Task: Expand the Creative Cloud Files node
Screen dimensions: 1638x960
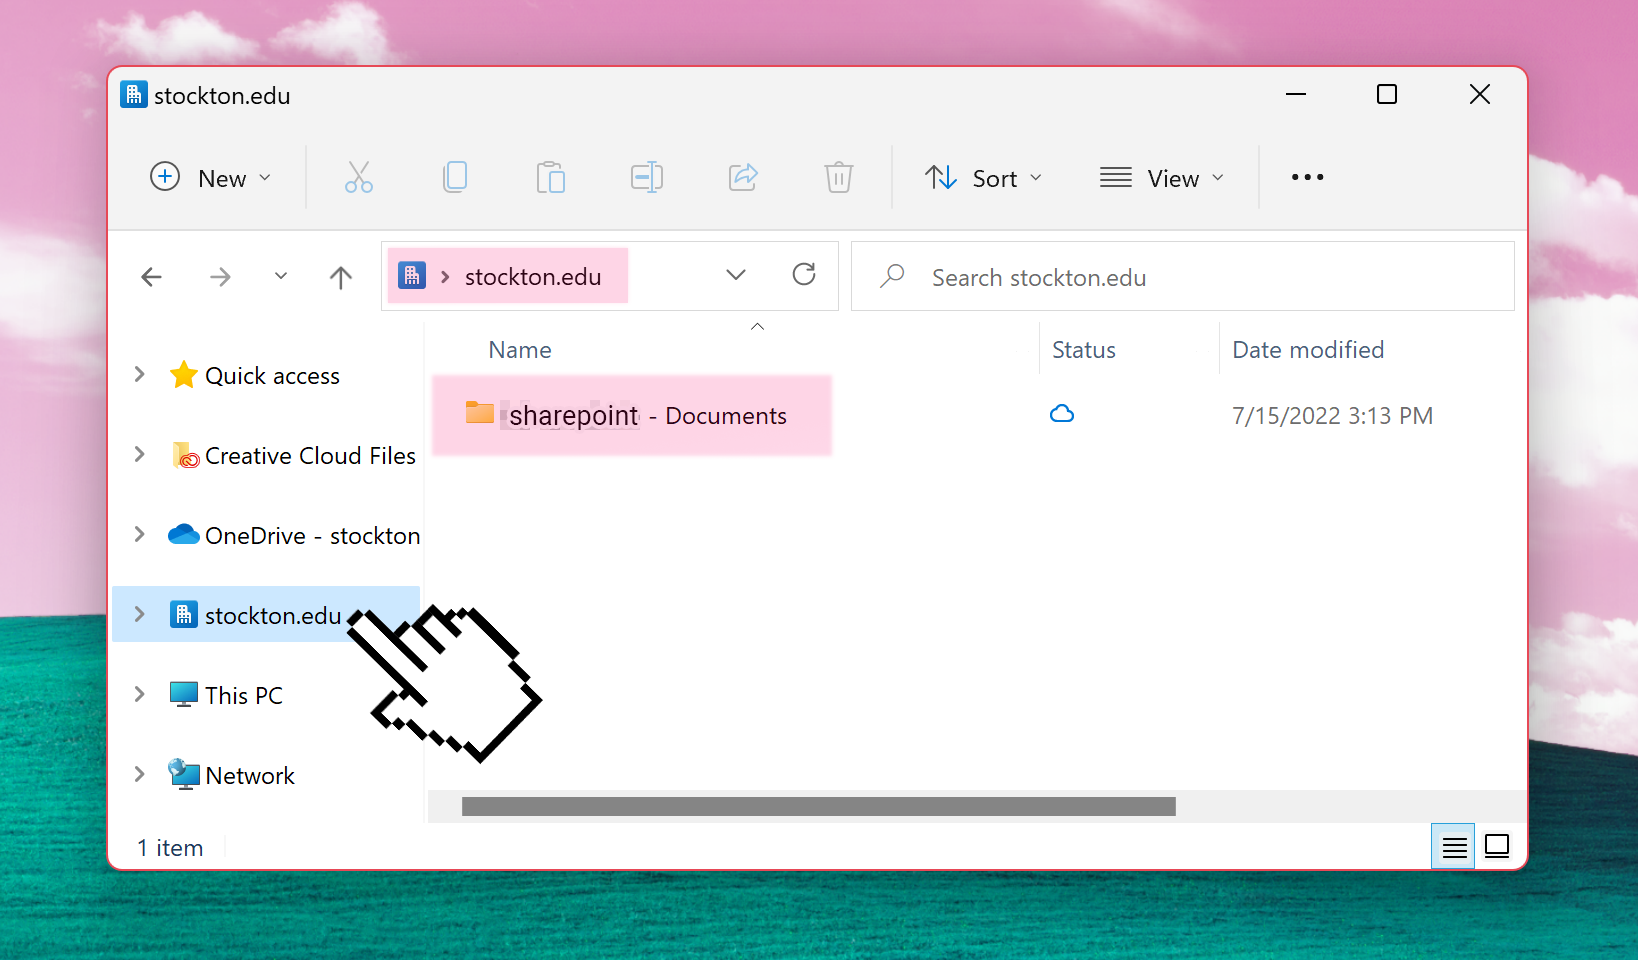Action: point(140,454)
